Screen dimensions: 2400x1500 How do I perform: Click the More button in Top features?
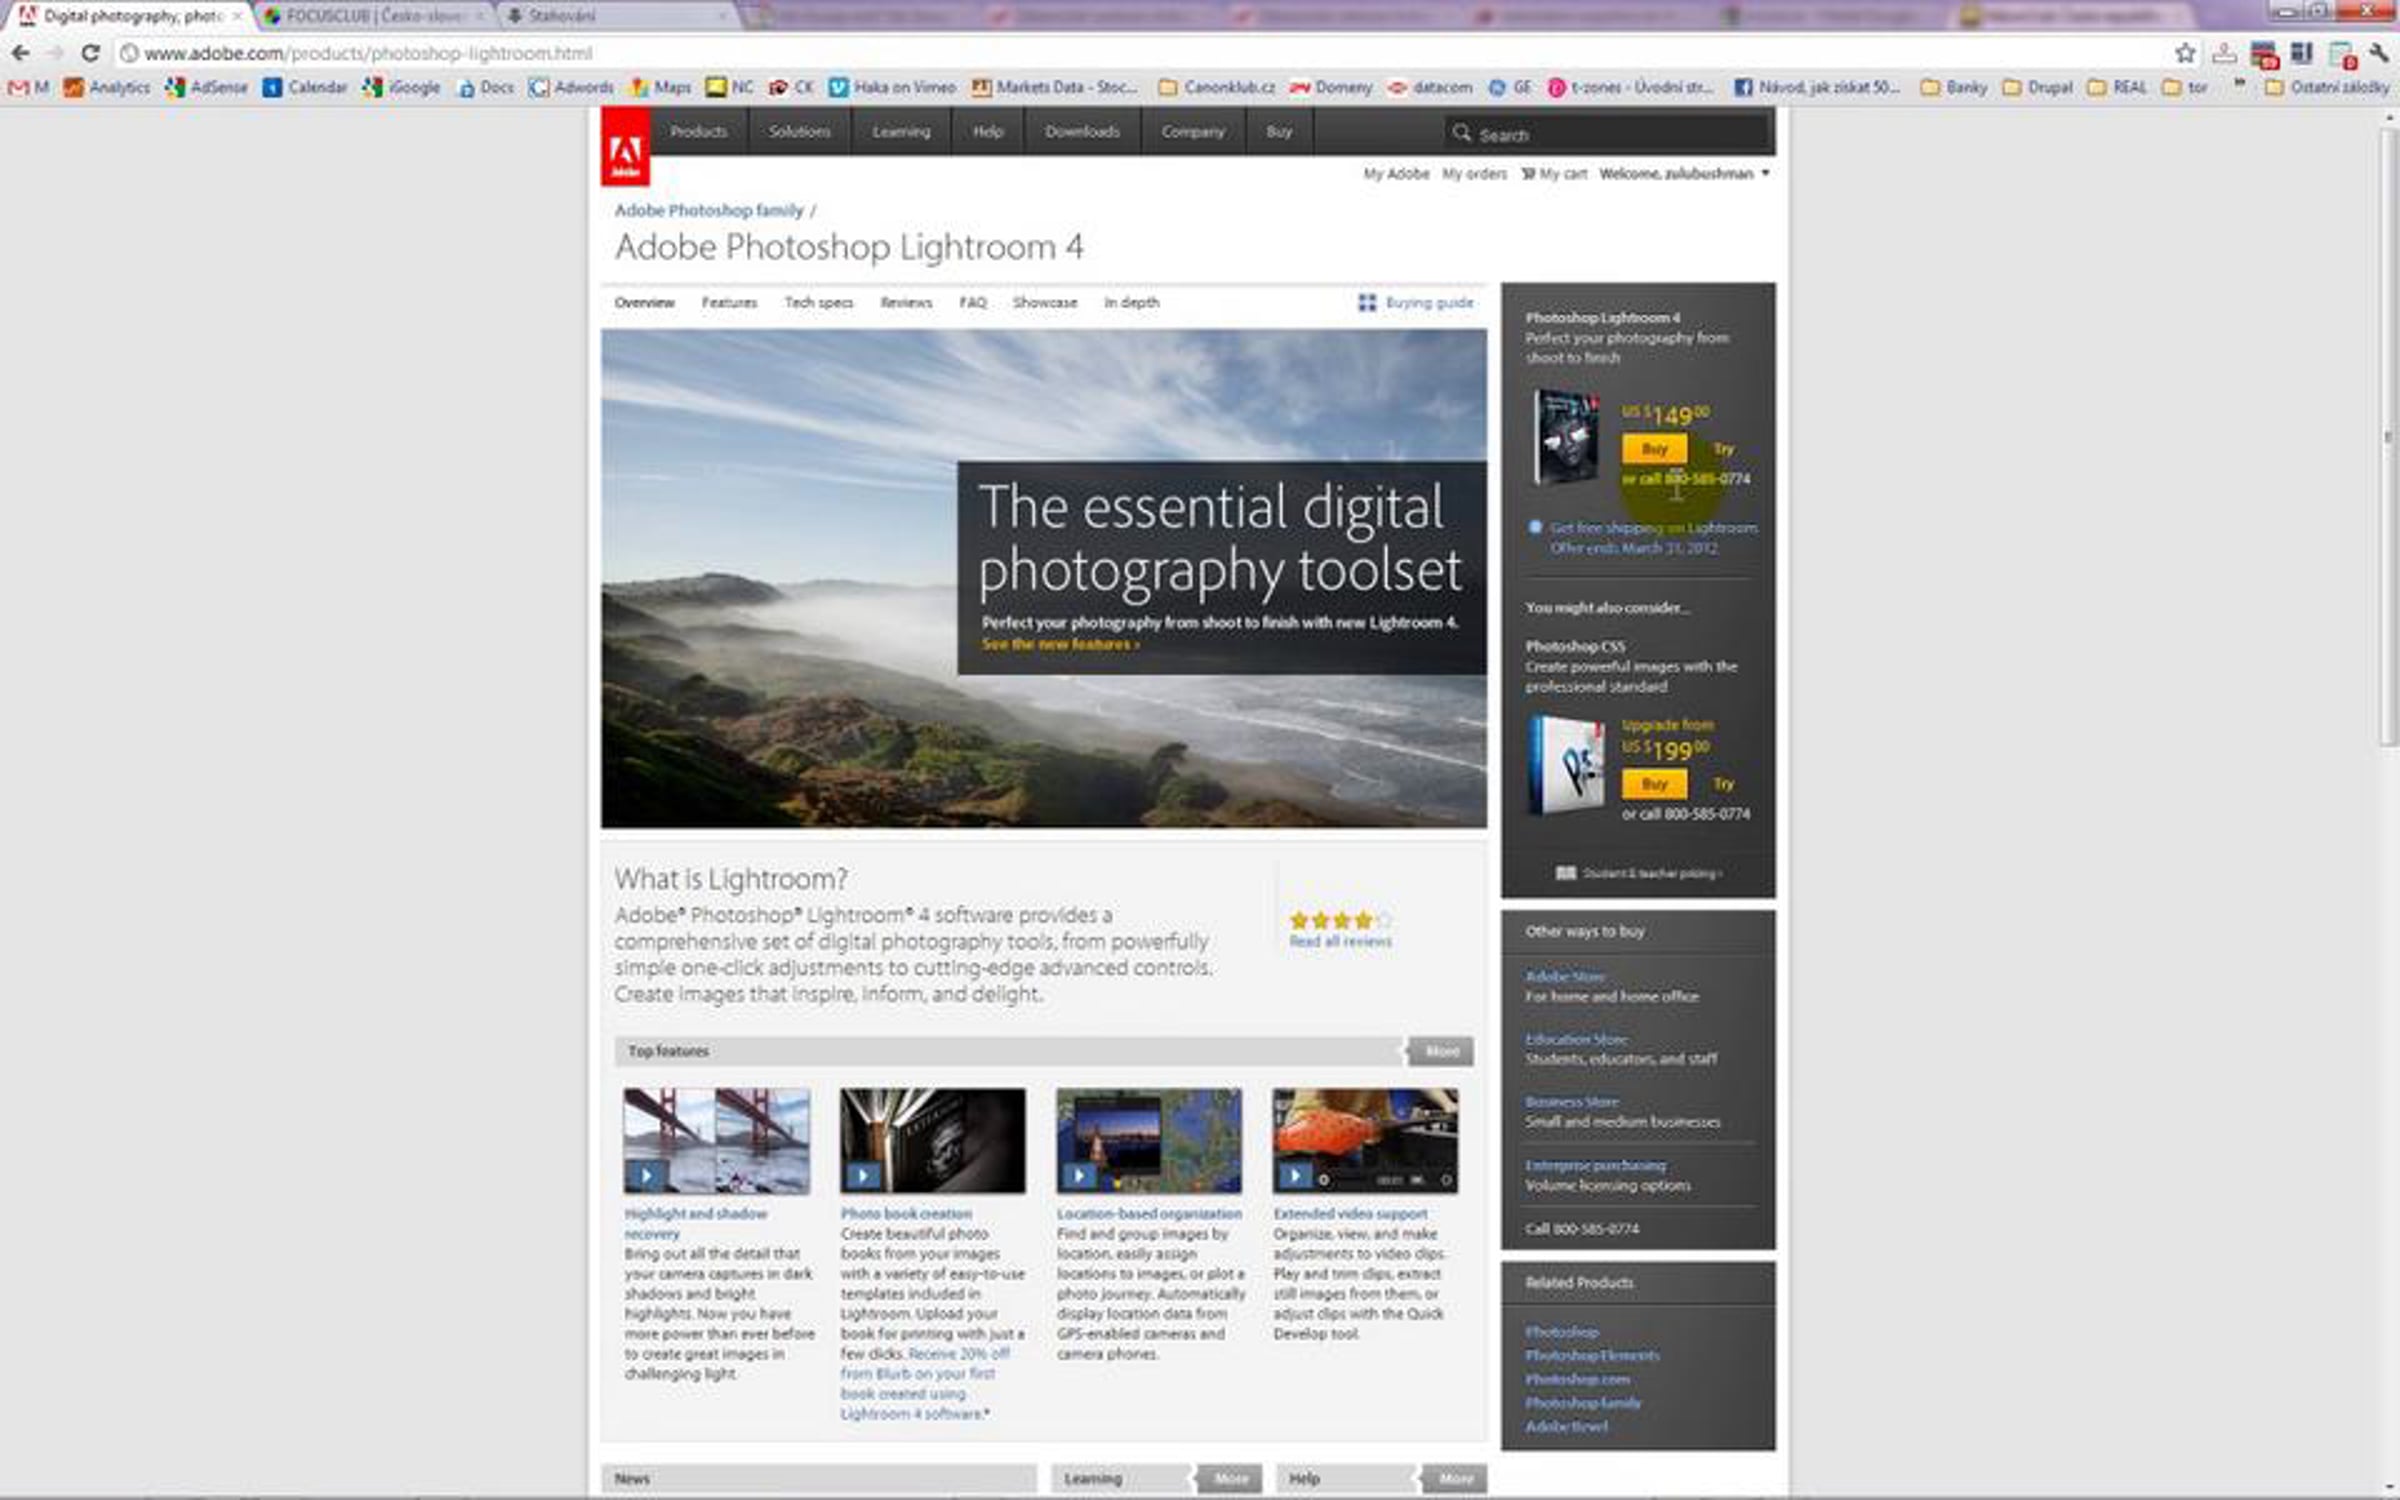pos(1441,1051)
